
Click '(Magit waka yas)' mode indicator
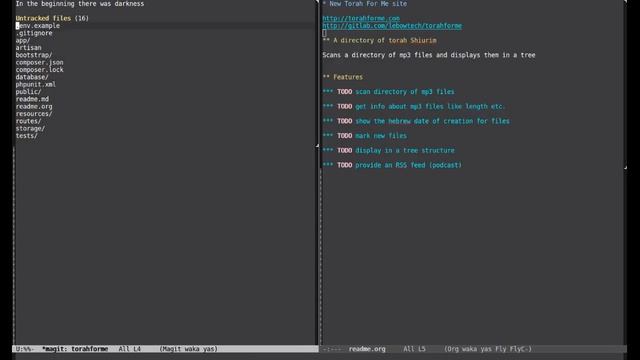click(188, 349)
